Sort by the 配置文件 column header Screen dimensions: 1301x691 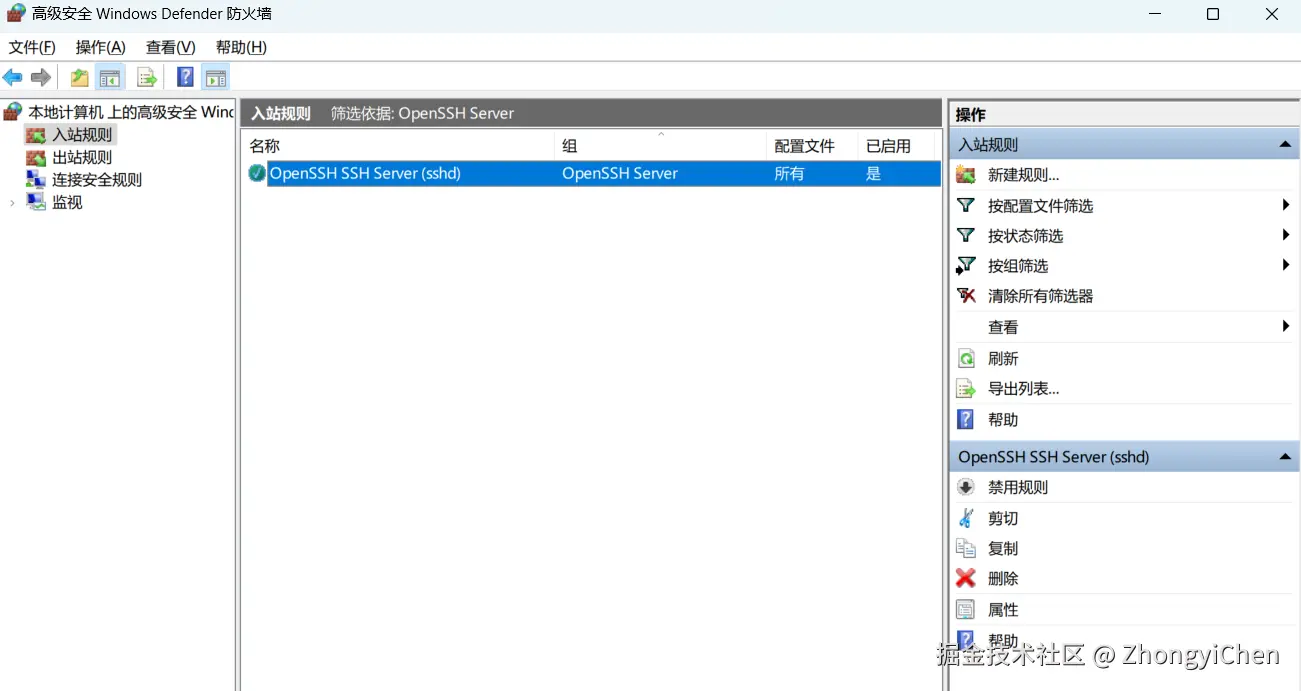tap(812, 146)
